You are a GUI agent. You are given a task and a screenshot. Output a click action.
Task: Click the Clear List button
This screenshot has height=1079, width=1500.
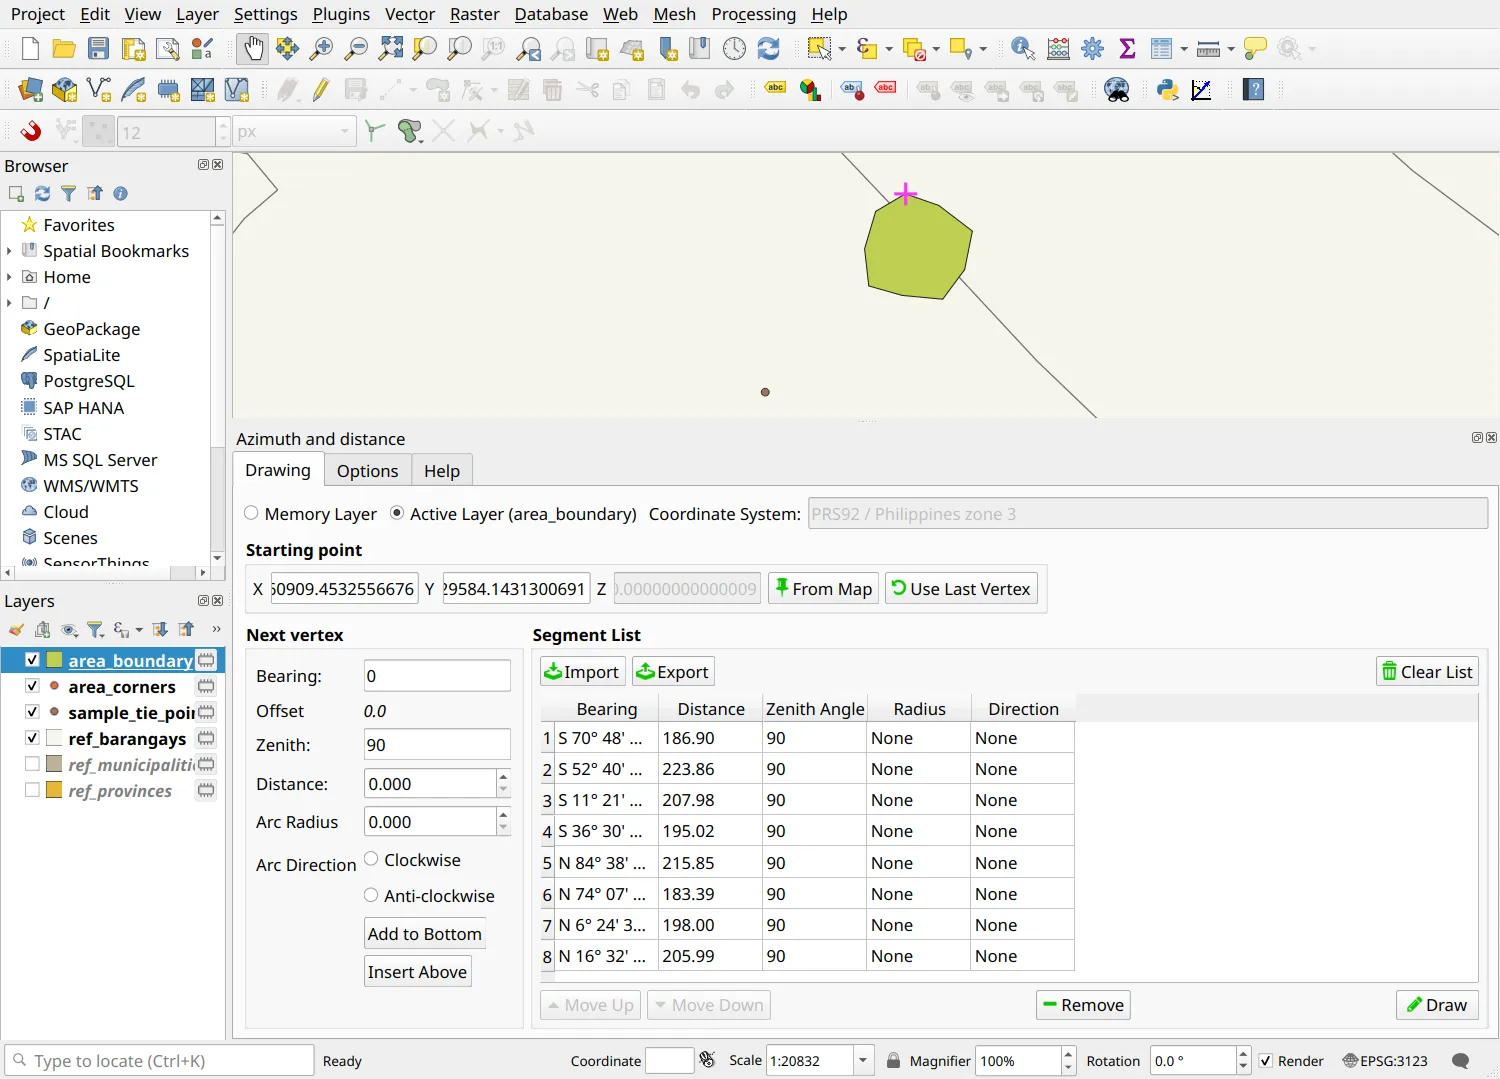[1427, 672]
